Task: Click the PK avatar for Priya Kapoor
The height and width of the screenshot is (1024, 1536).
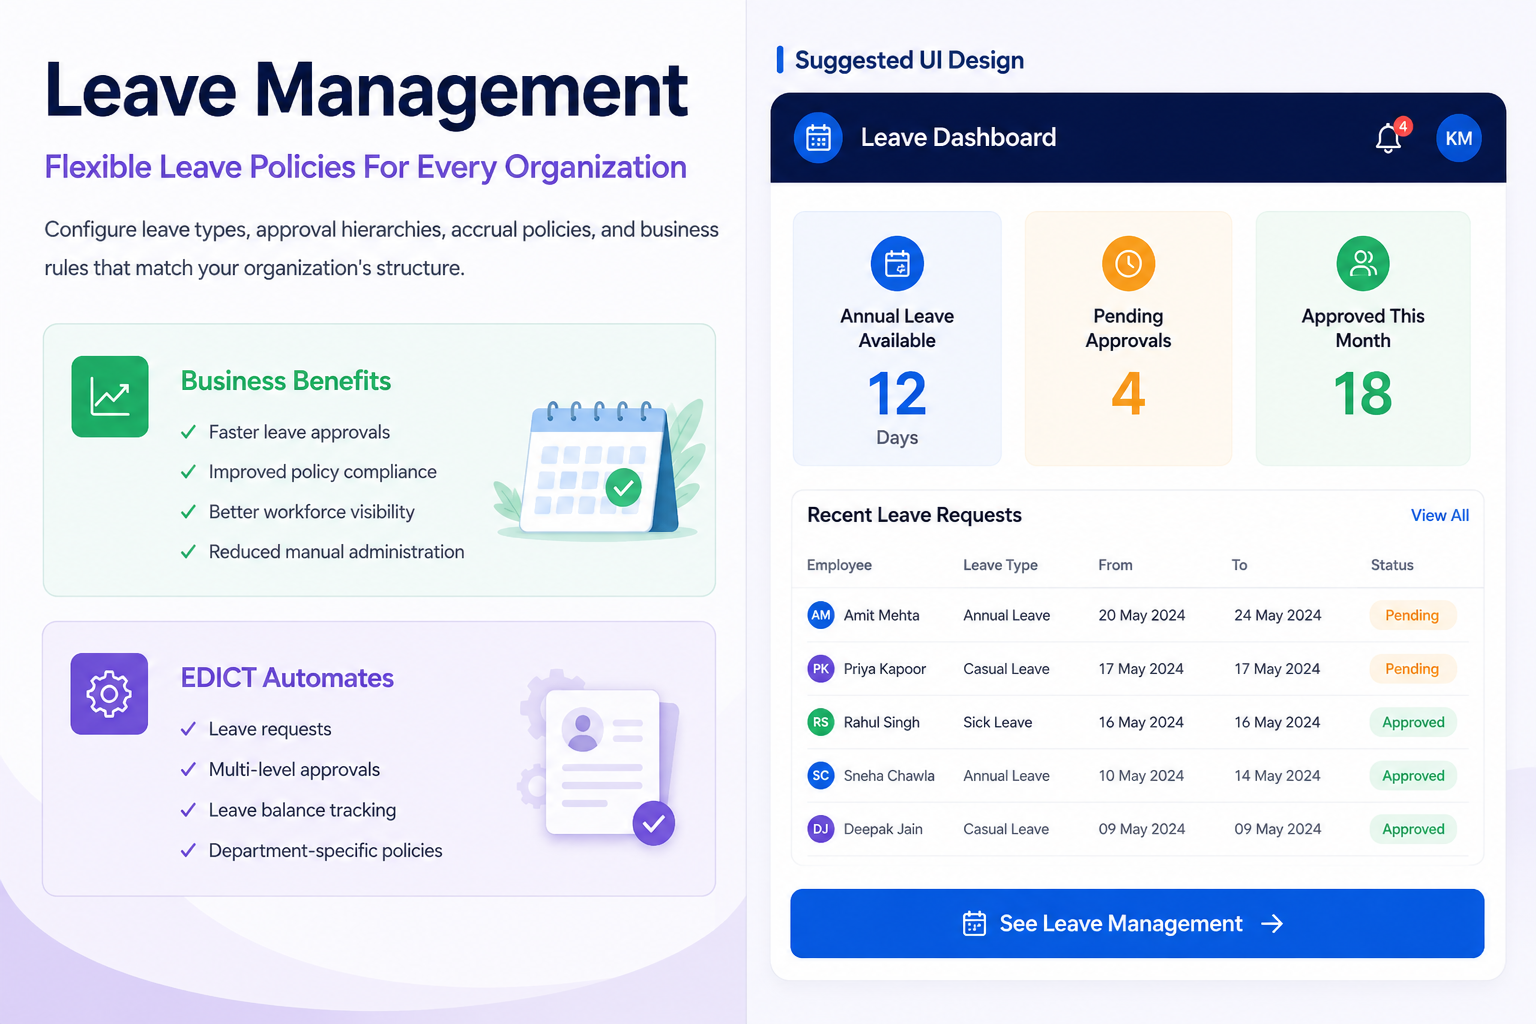Action: pos(821,669)
